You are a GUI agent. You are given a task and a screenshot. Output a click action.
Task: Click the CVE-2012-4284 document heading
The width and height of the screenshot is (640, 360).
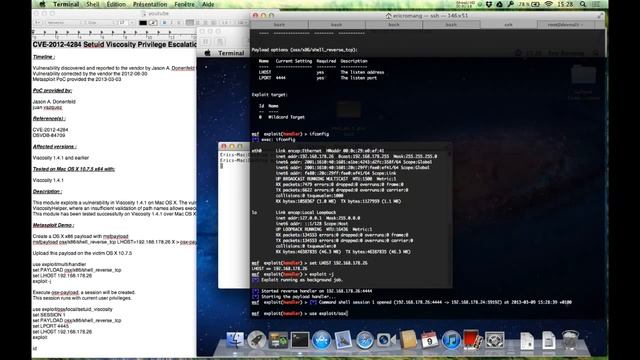click(114, 44)
